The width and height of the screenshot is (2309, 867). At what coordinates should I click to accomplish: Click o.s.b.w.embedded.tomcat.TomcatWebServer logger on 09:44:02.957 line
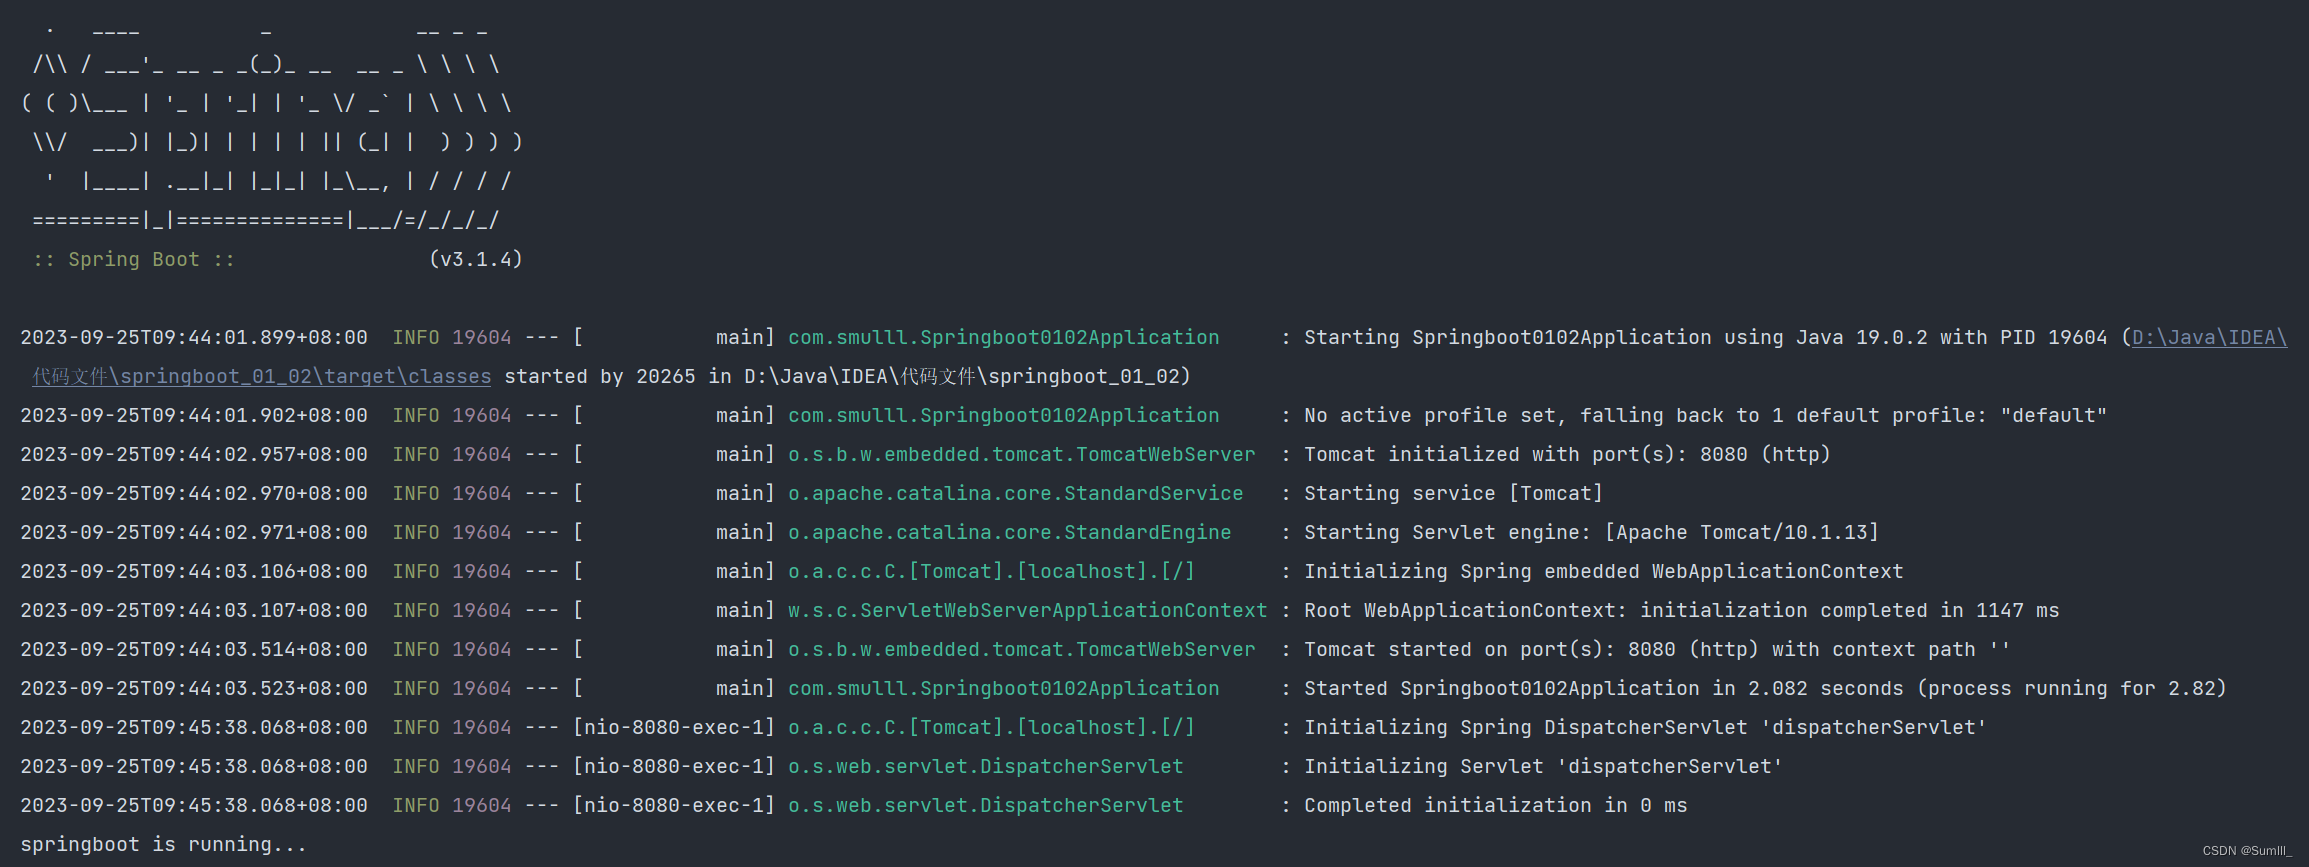[x=1021, y=455]
